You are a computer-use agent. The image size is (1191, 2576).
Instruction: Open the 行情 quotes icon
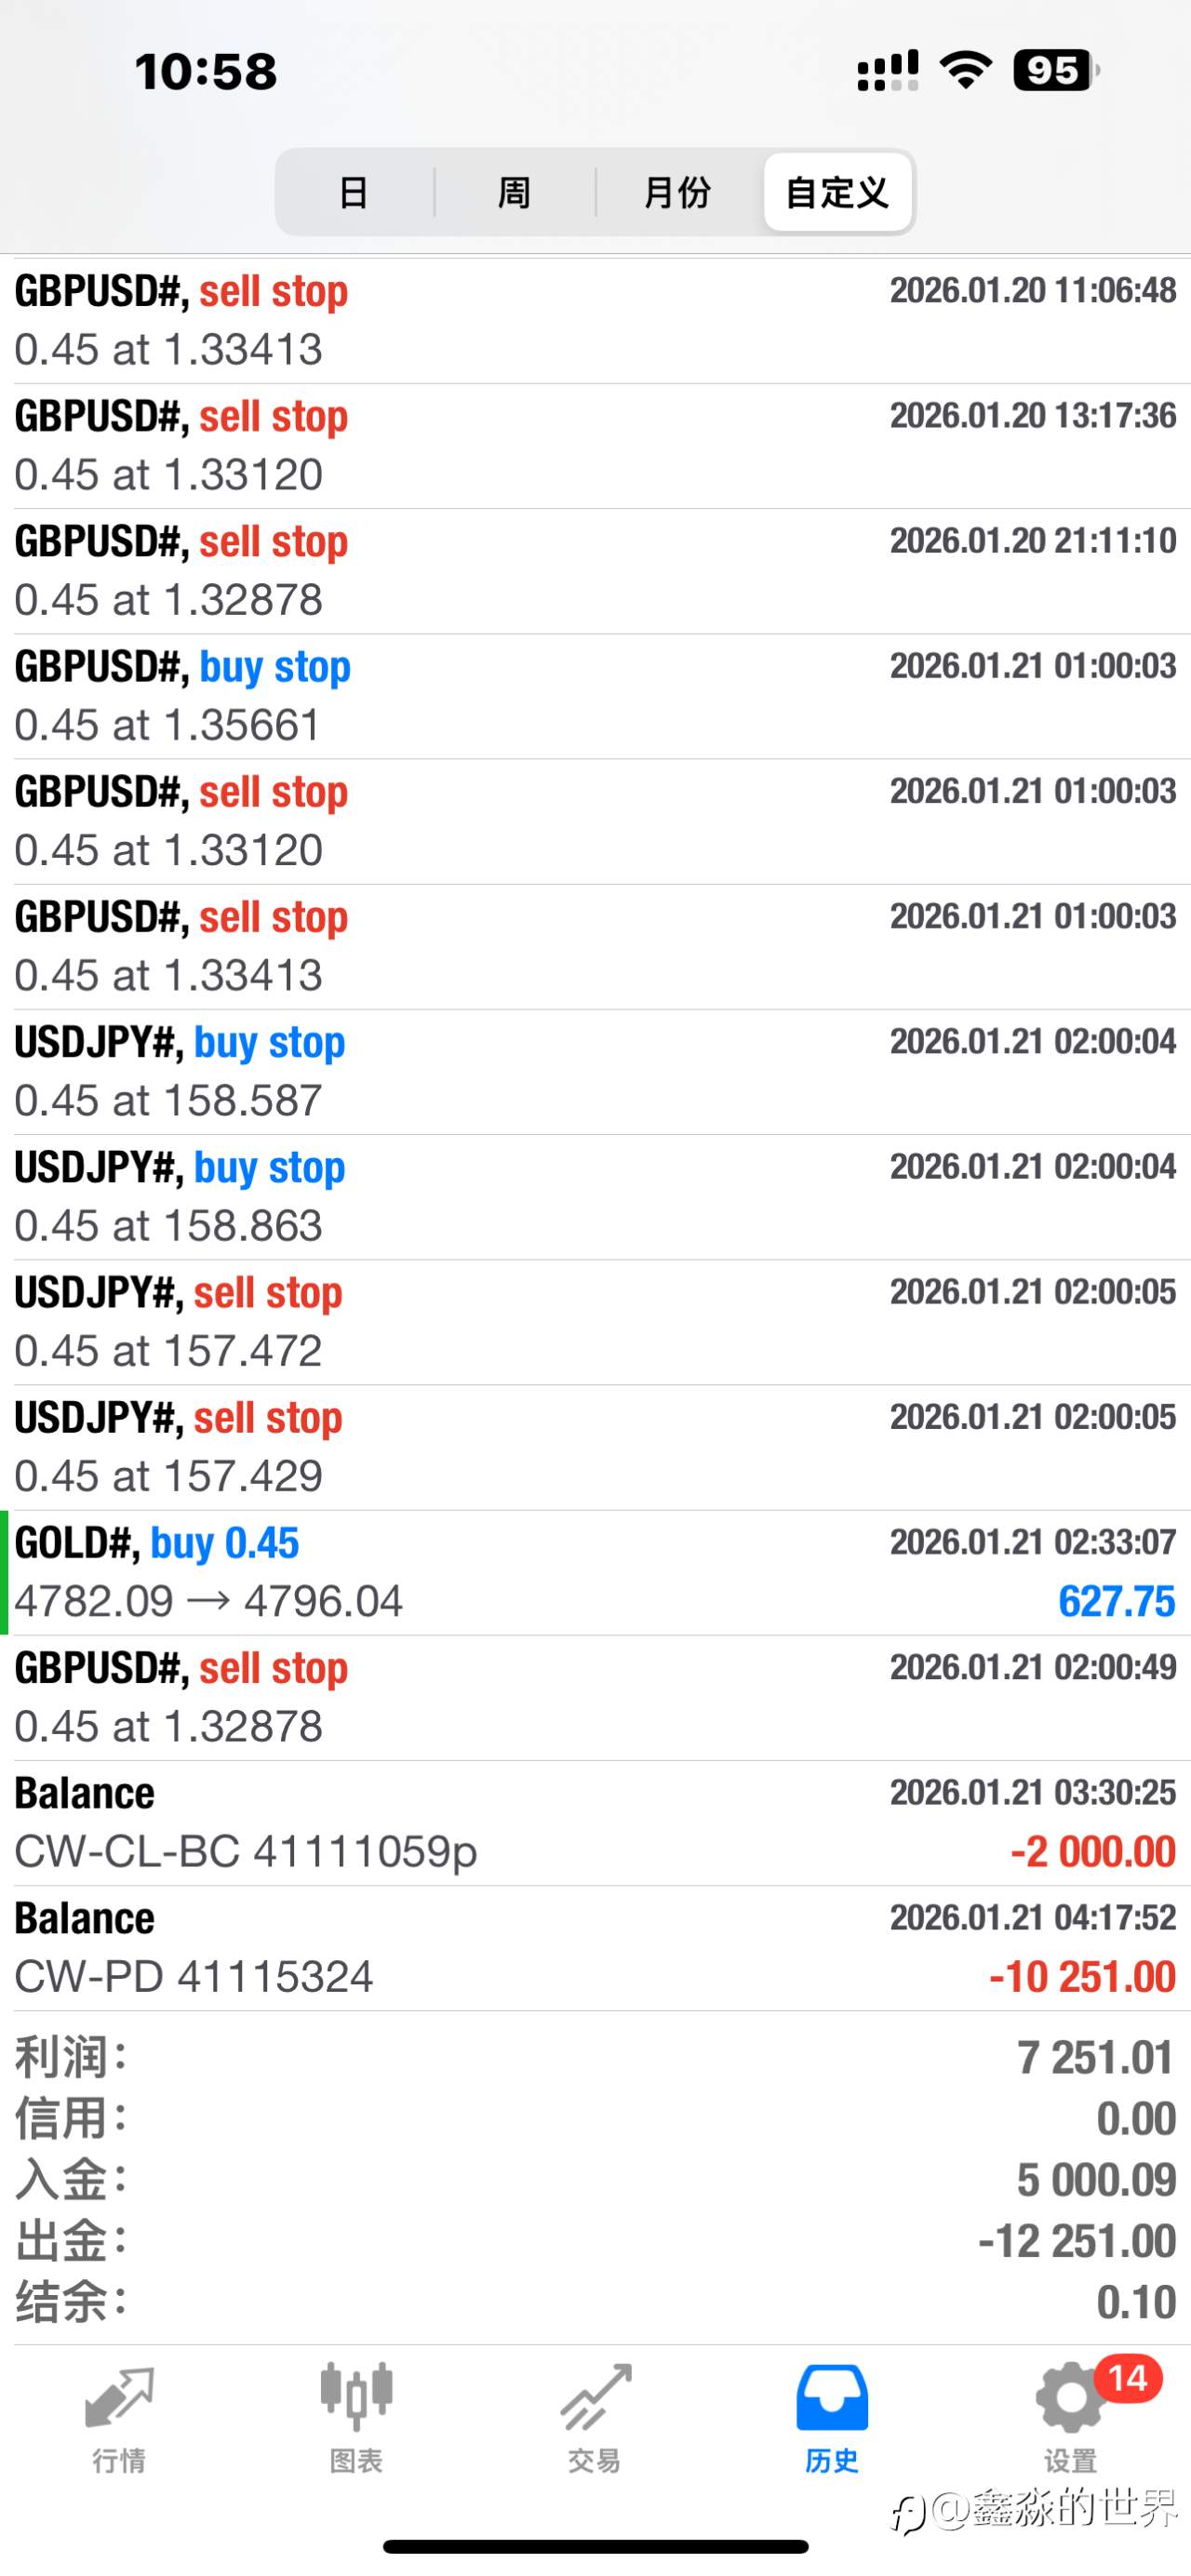[x=119, y=2398]
